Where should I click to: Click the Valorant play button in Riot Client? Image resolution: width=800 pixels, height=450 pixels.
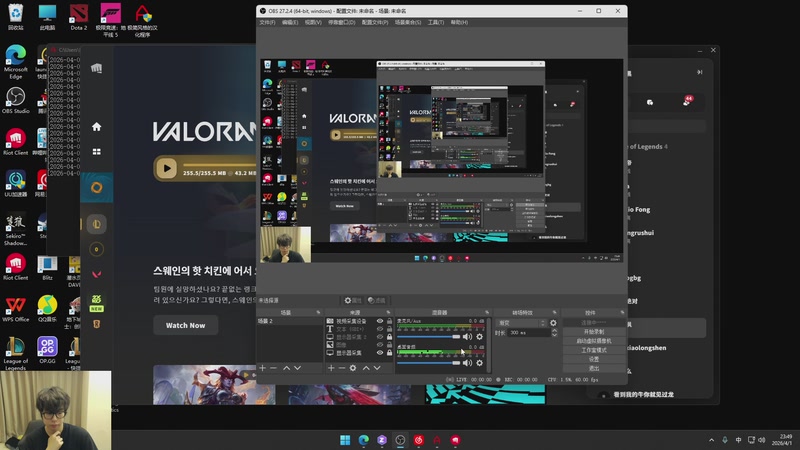click(x=166, y=168)
